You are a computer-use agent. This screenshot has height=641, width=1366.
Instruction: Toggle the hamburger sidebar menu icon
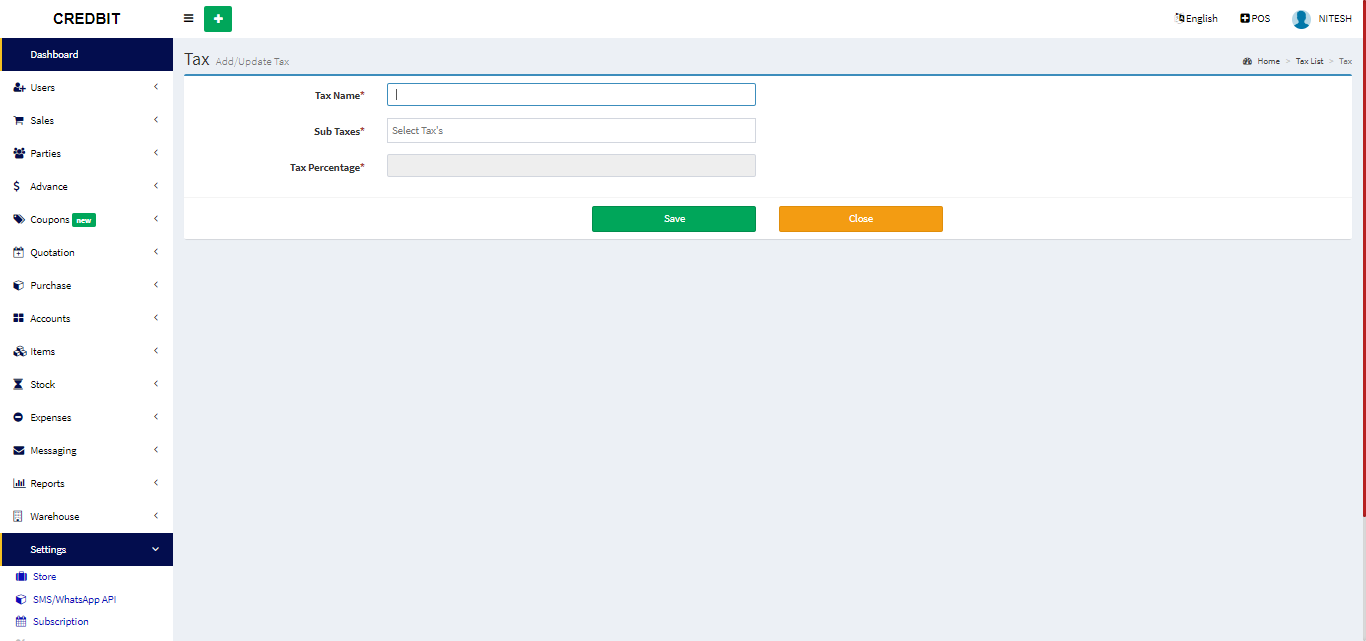tap(189, 18)
